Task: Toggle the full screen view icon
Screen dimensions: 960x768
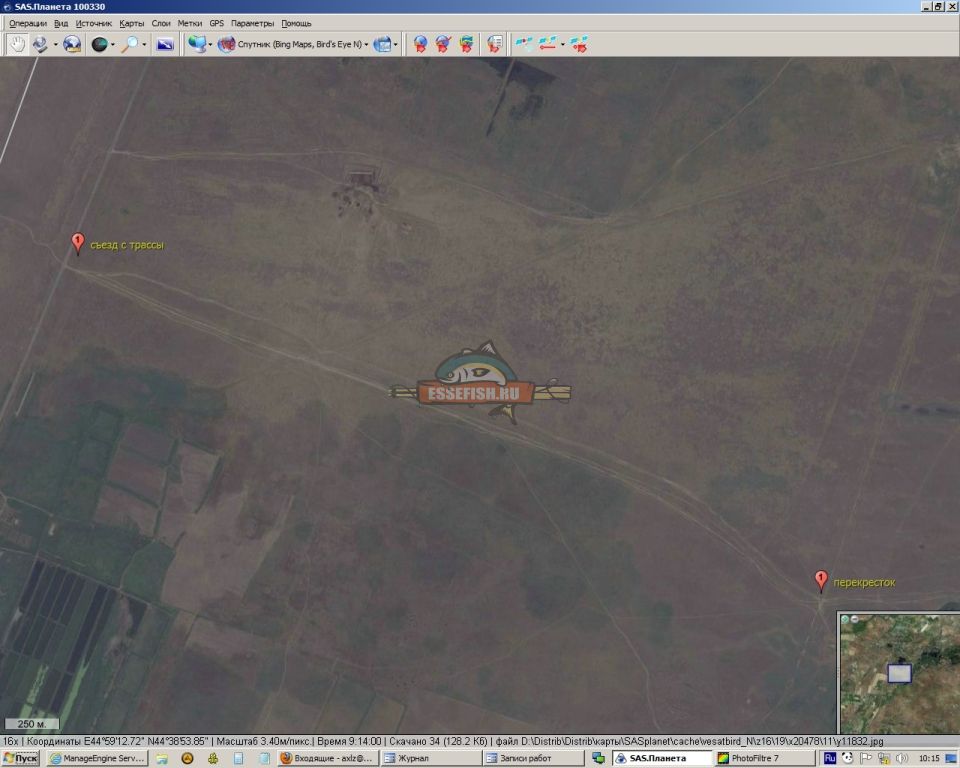Action: (x=165, y=44)
